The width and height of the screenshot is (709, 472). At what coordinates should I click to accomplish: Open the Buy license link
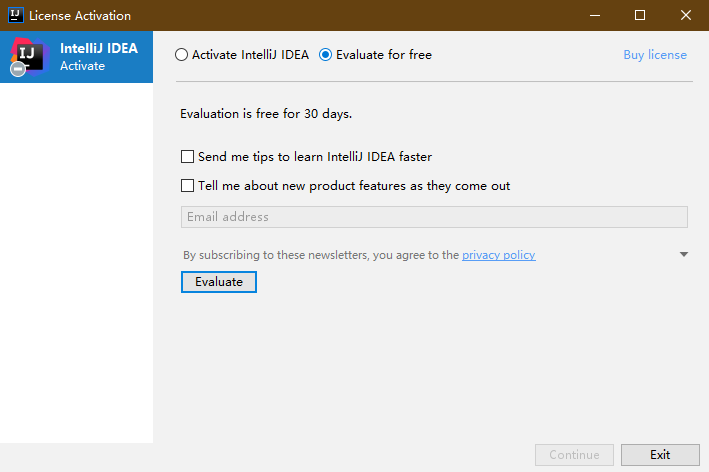click(x=655, y=55)
